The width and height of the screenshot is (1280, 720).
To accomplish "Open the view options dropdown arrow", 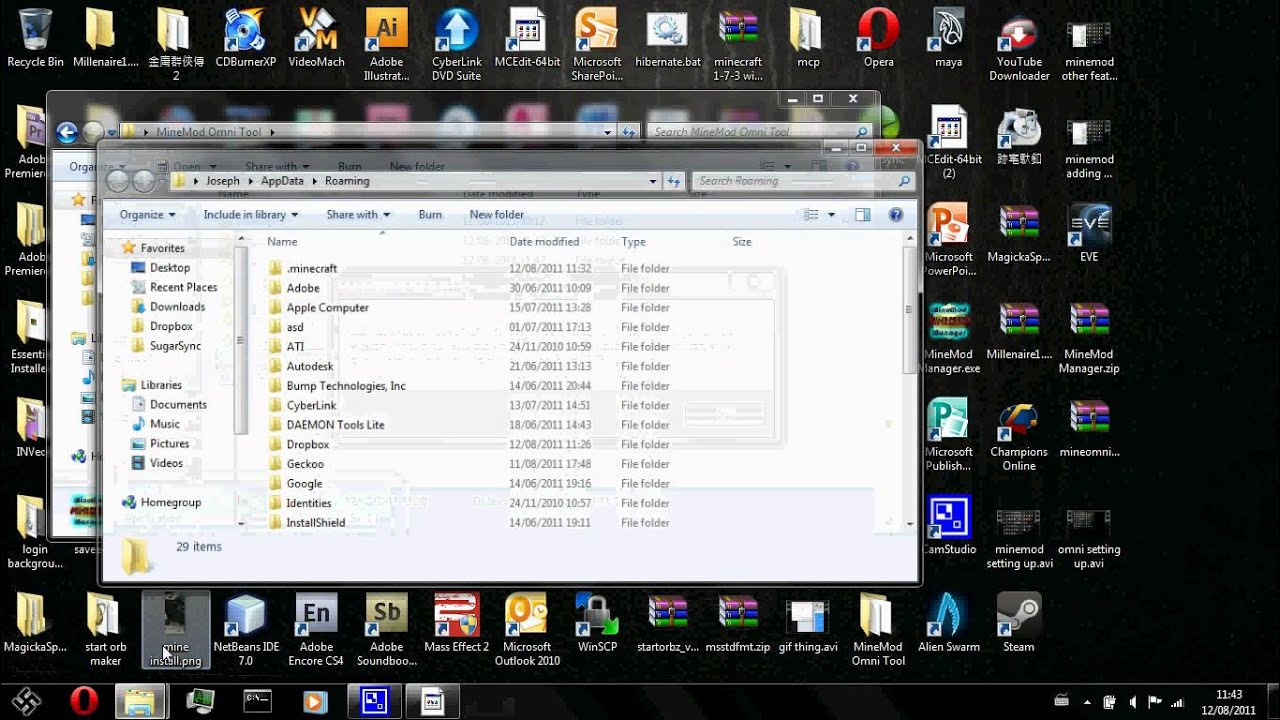I will pos(831,214).
